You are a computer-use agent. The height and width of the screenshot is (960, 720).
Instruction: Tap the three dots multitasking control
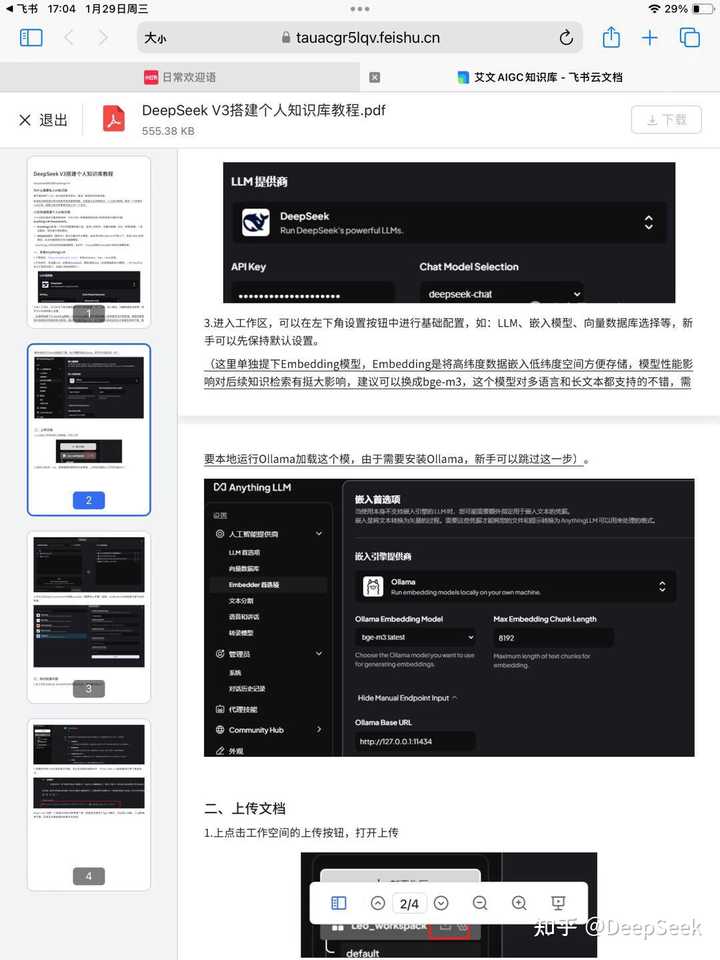(x=360, y=9)
